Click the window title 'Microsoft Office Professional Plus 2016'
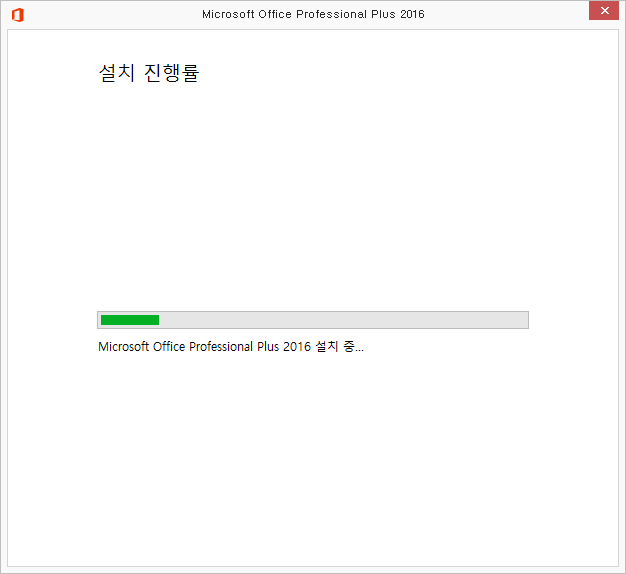Image resolution: width=626 pixels, height=574 pixels. (x=313, y=14)
